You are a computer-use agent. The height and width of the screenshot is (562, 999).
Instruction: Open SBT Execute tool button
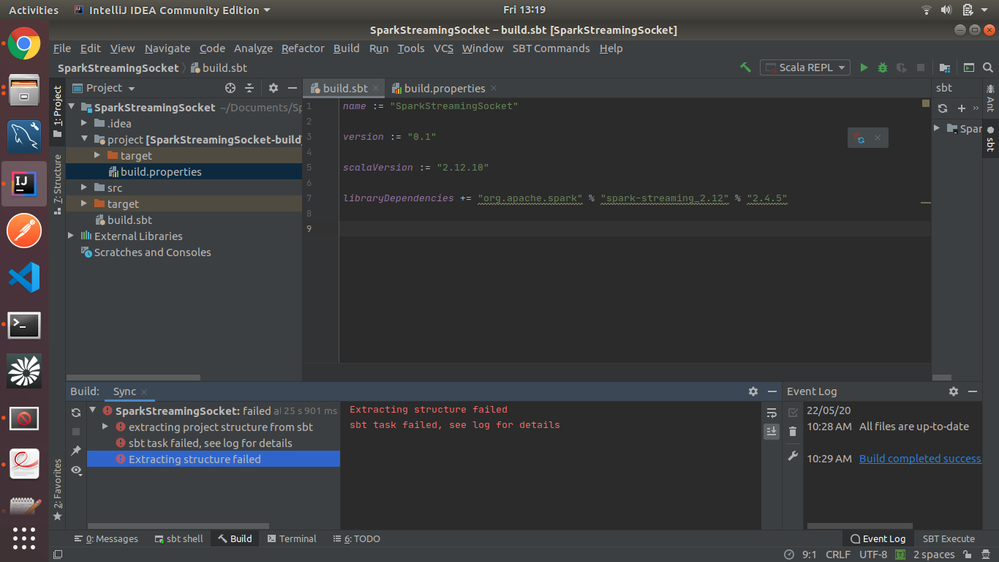[x=948, y=538]
